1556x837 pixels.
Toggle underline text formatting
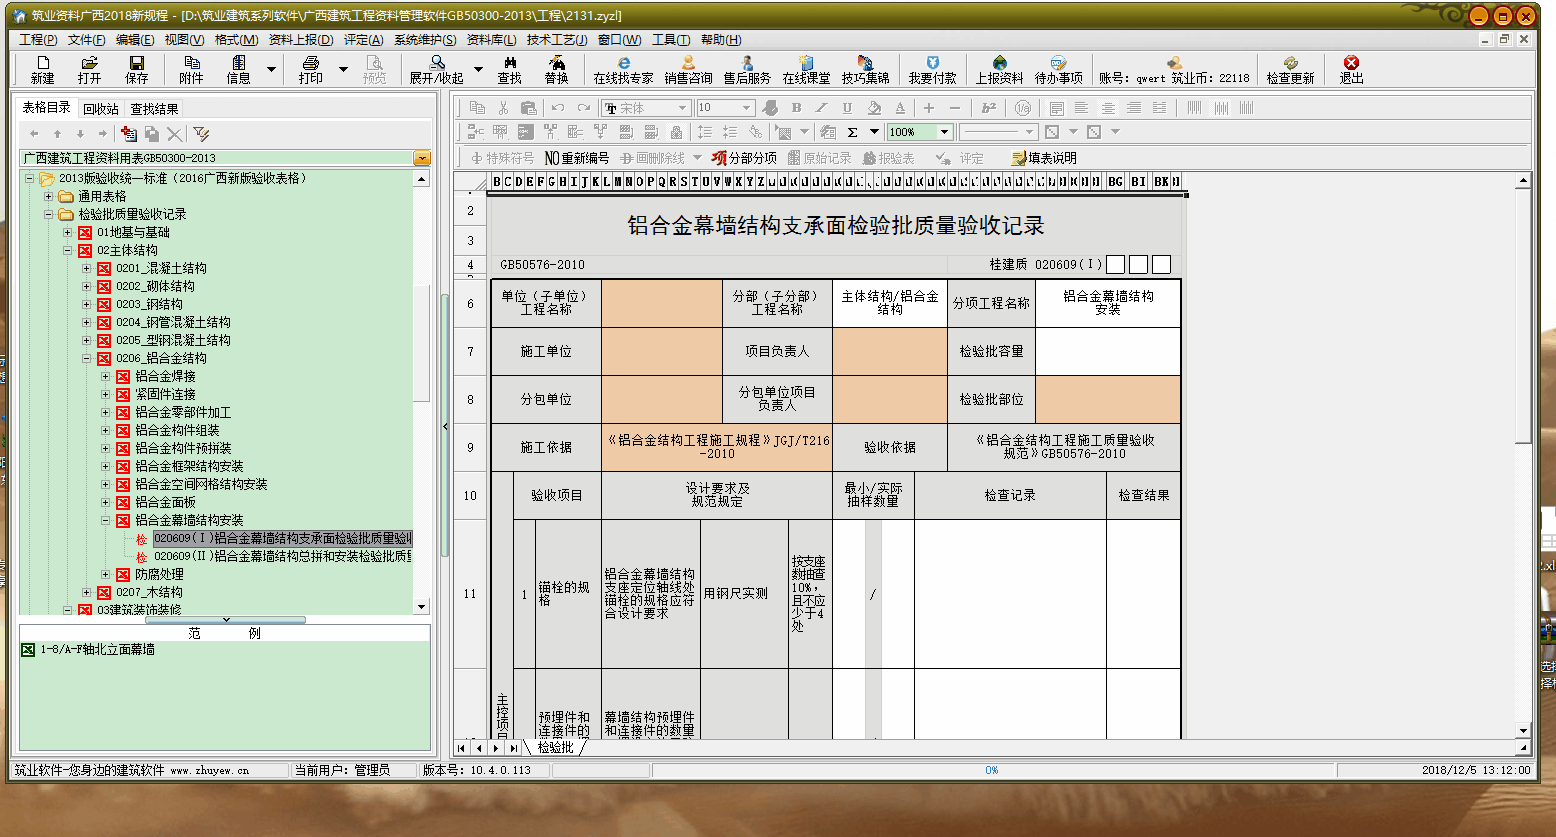point(847,108)
